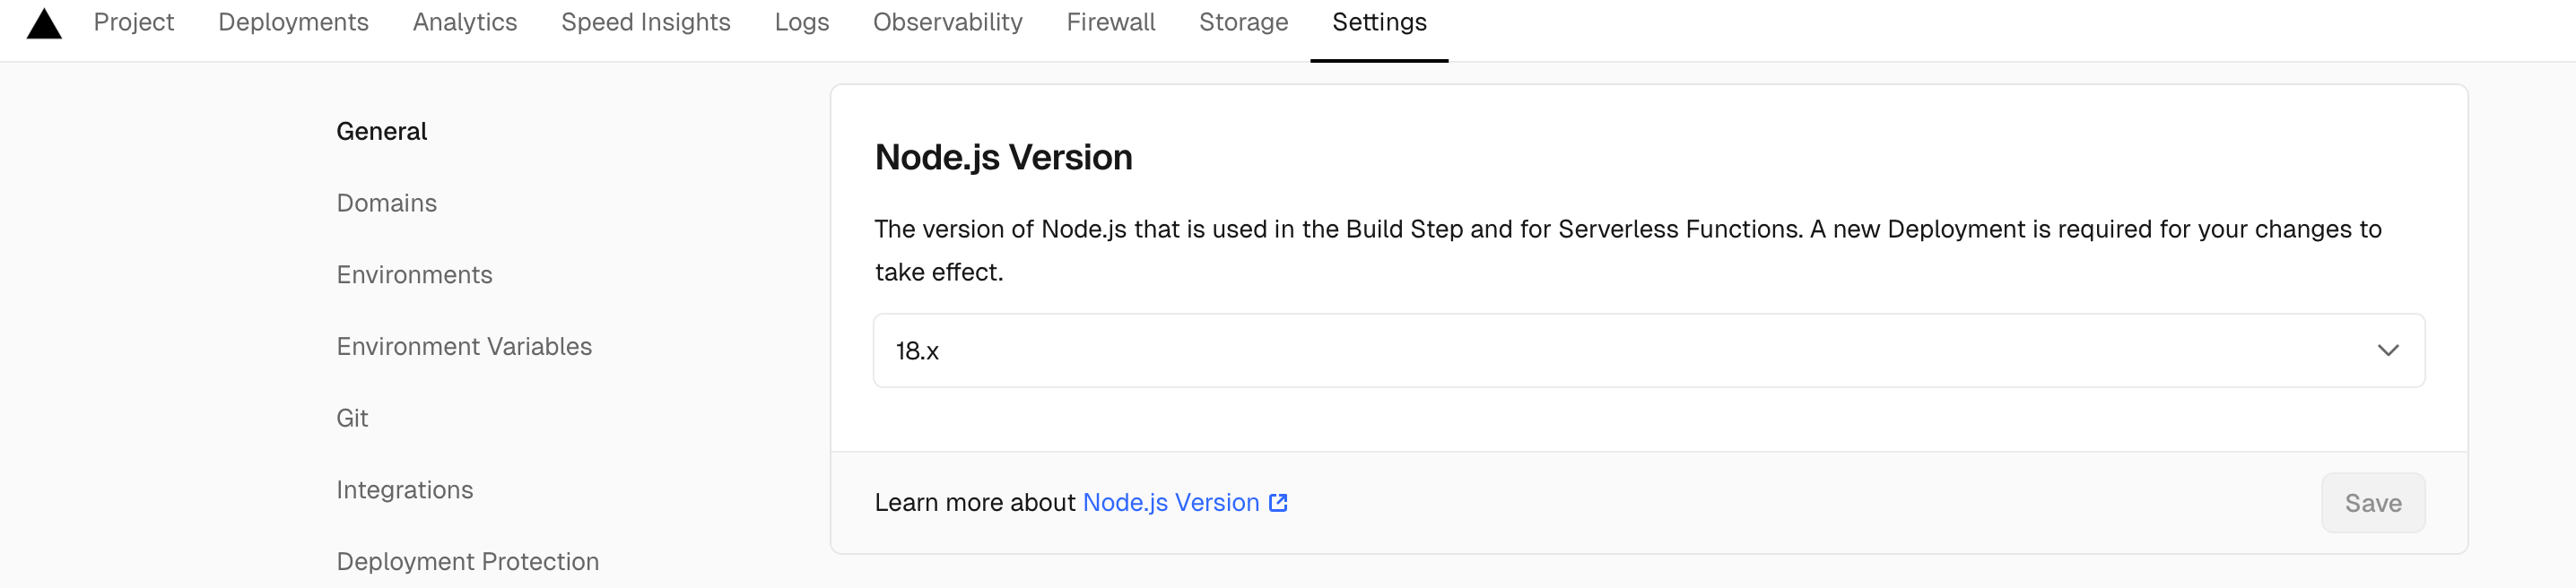Click the external link icon beside Node.js Version
The image size is (2576, 588).
click(x=1278, y=503)
